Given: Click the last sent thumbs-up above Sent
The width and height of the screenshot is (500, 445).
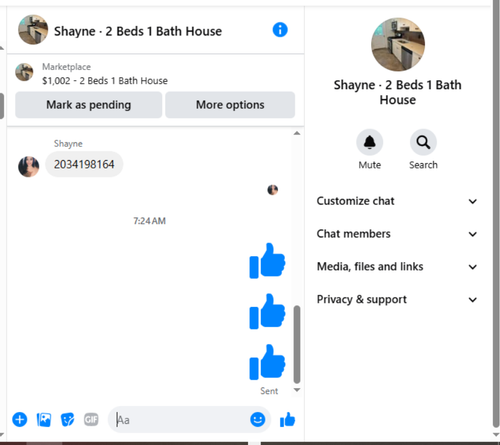Looking at the screenshot, I should click(x=267, y=362).
